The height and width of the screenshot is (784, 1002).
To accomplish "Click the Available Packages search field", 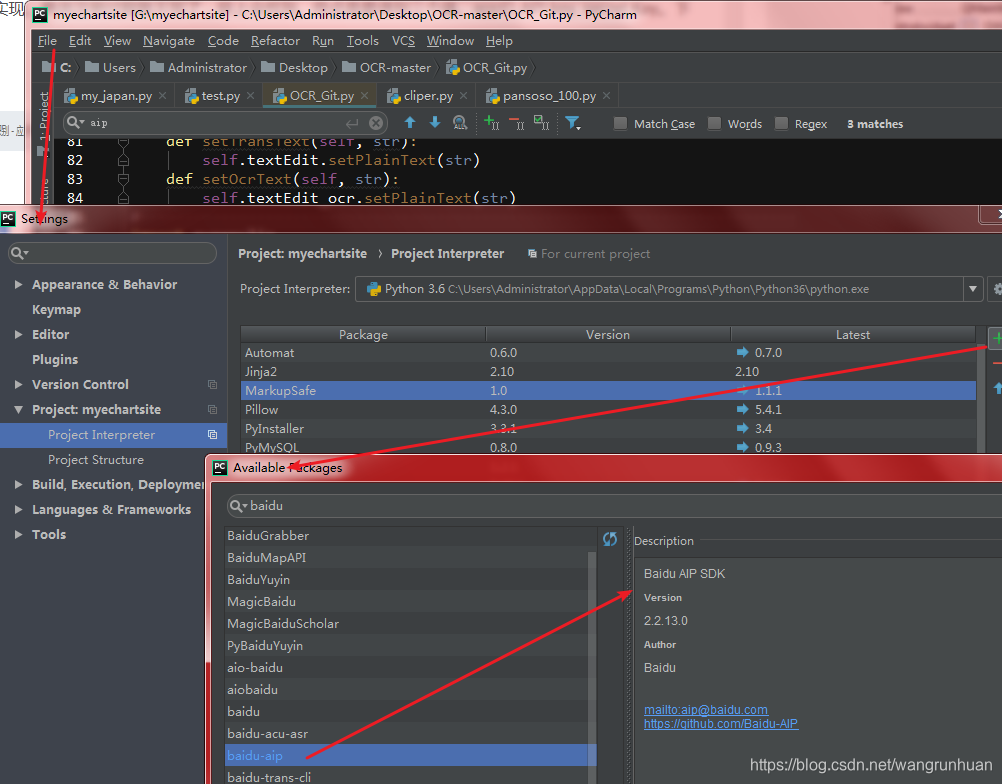I will [613, 505].
